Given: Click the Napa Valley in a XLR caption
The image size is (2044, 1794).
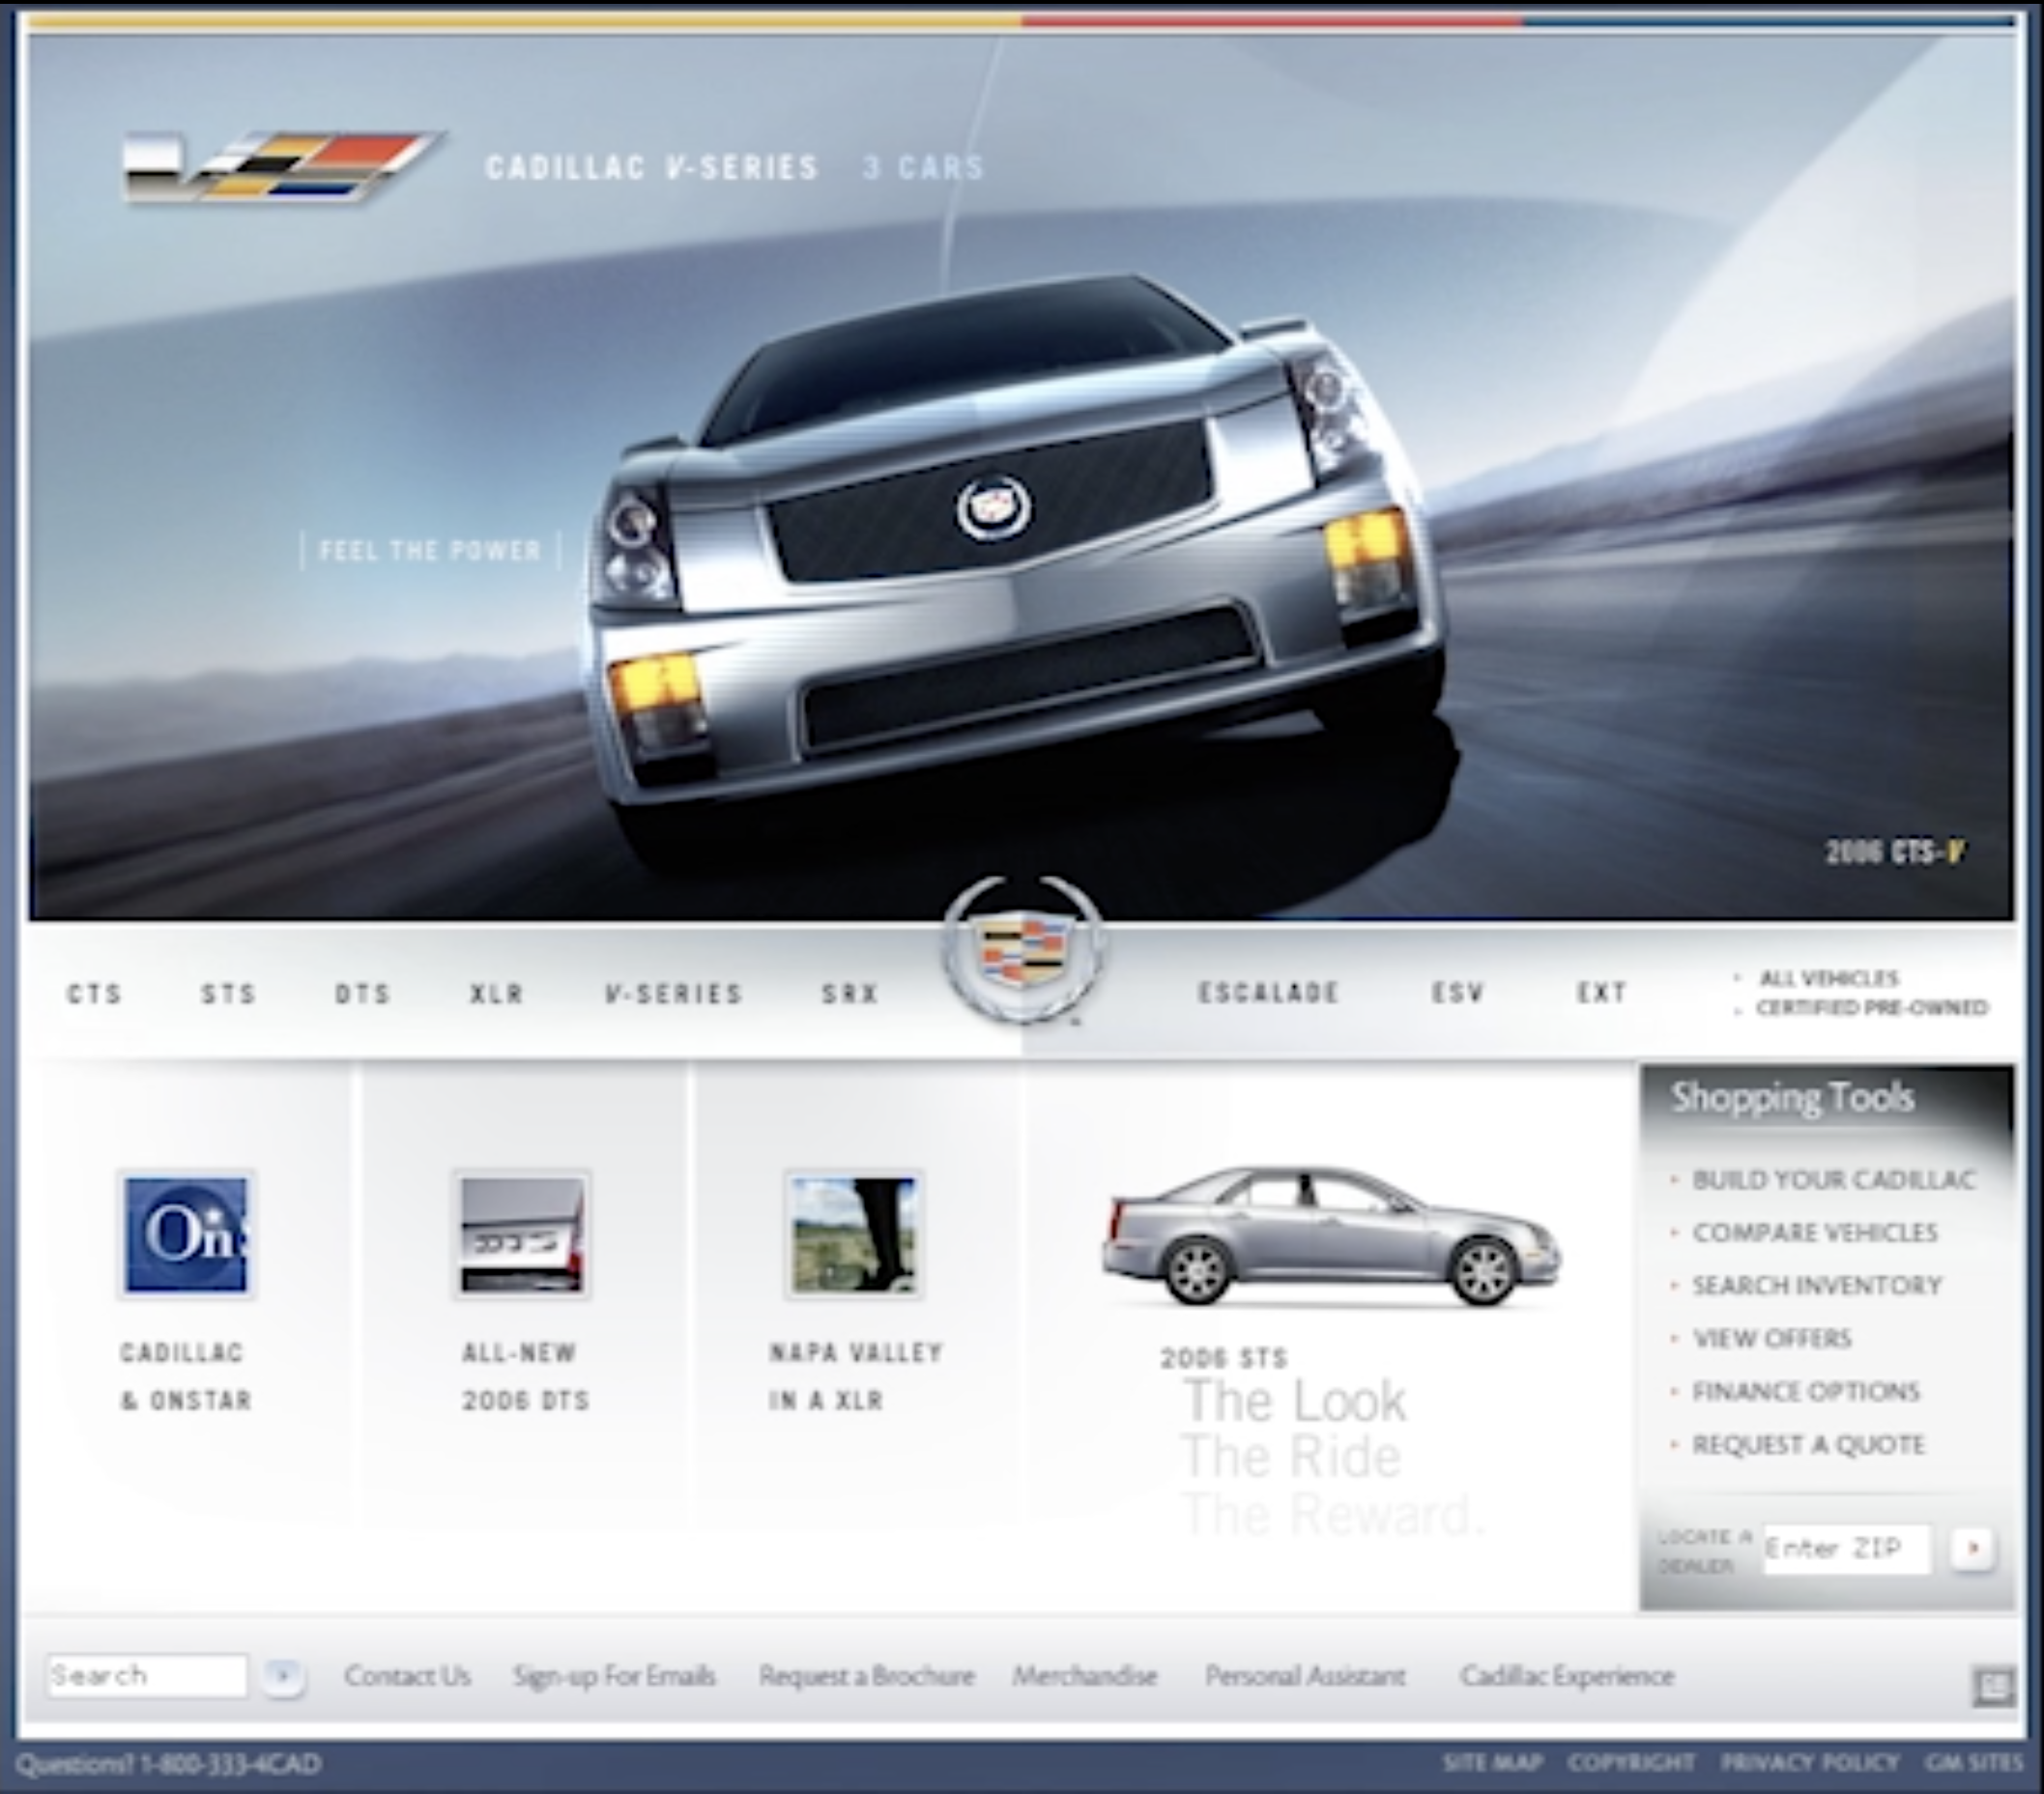Looking at the screenshot, I should tap(856, 1376).
